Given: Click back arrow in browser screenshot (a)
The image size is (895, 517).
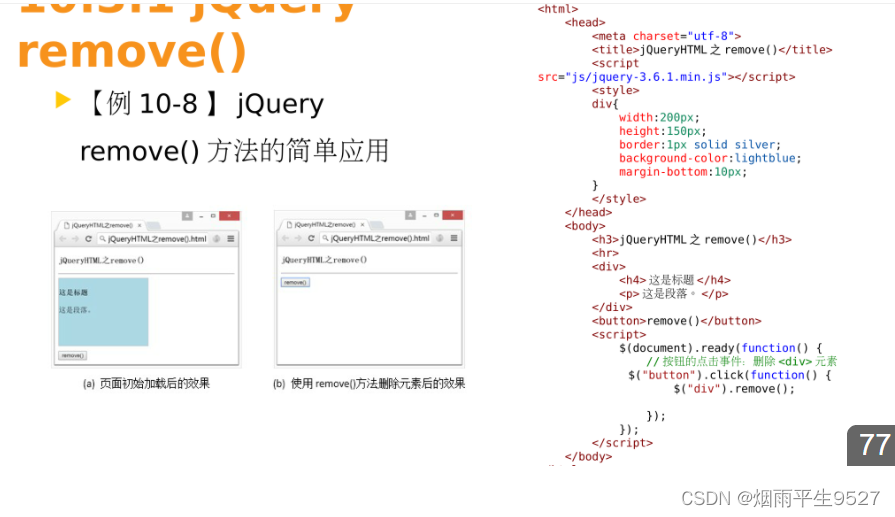Looking at the screenshot, I should point(63,239).
